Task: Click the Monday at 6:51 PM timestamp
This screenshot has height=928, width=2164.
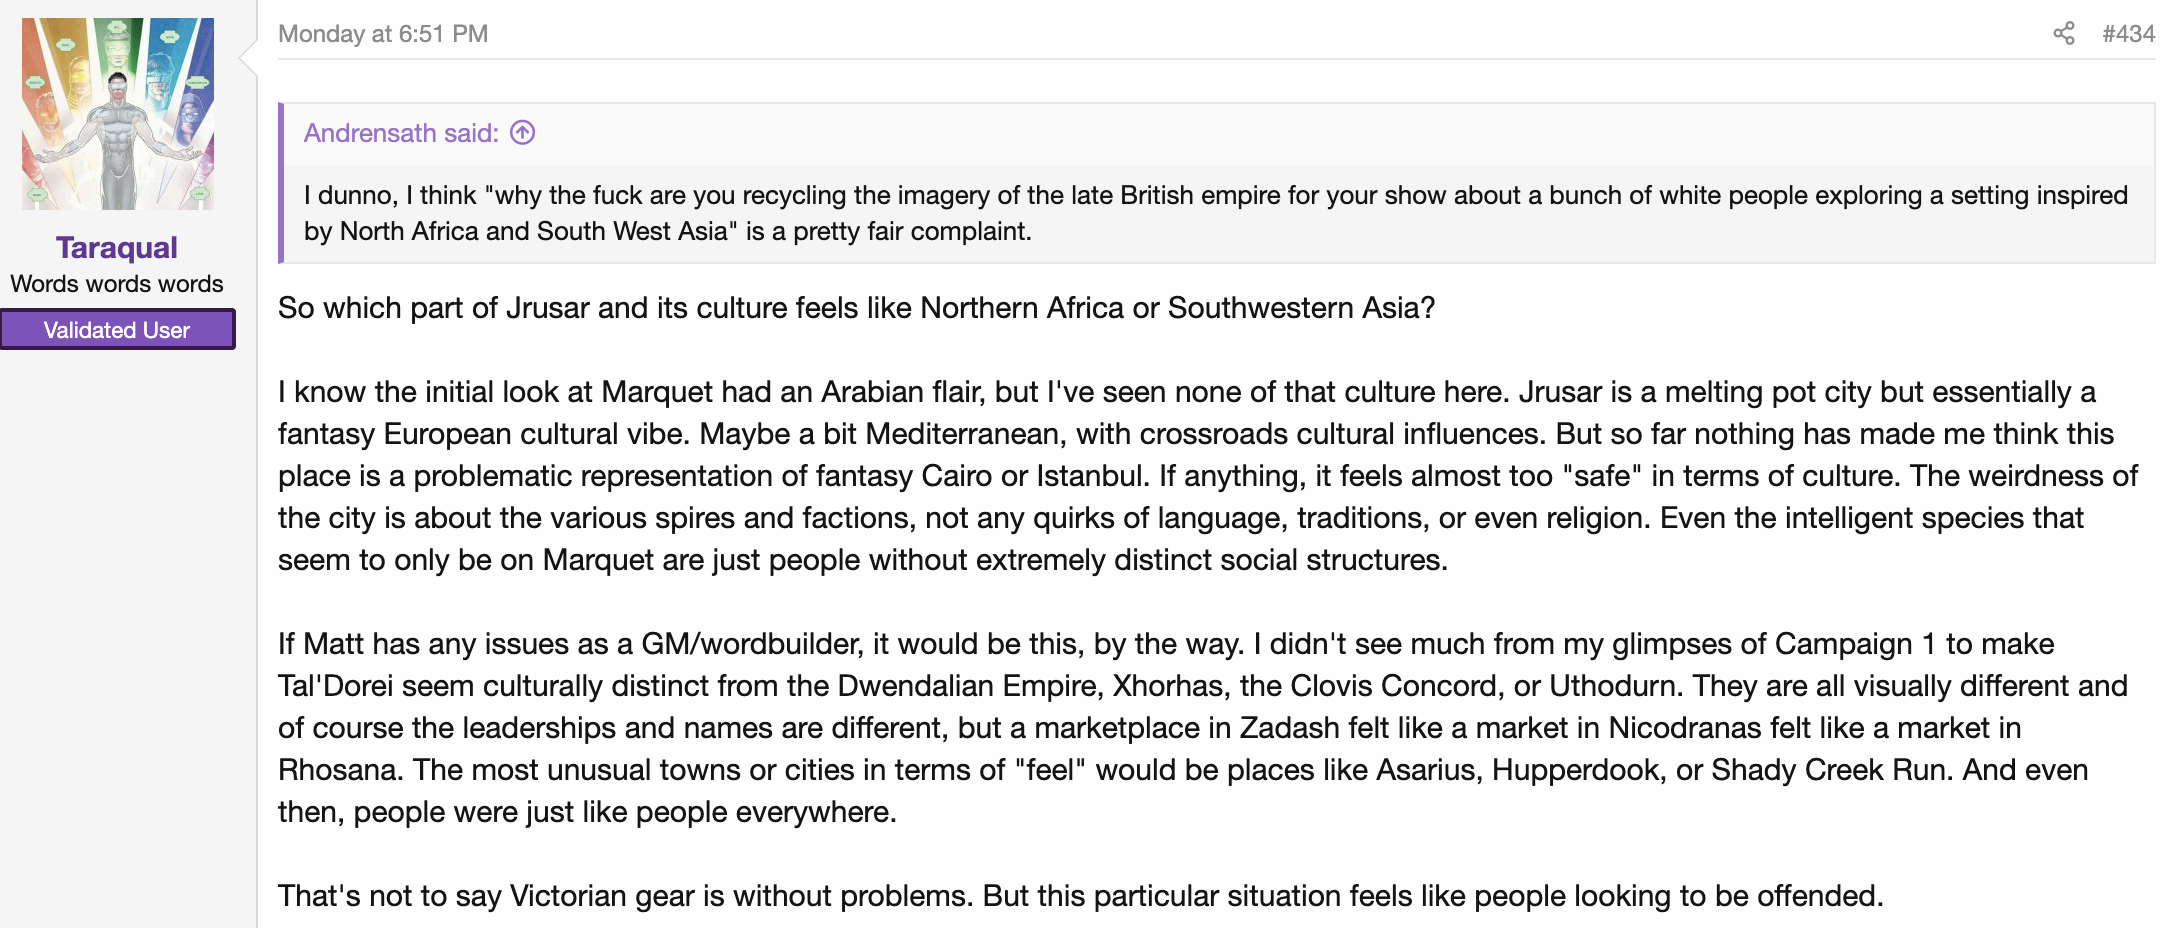Action: pyautogui.click(x=383, y=34)
